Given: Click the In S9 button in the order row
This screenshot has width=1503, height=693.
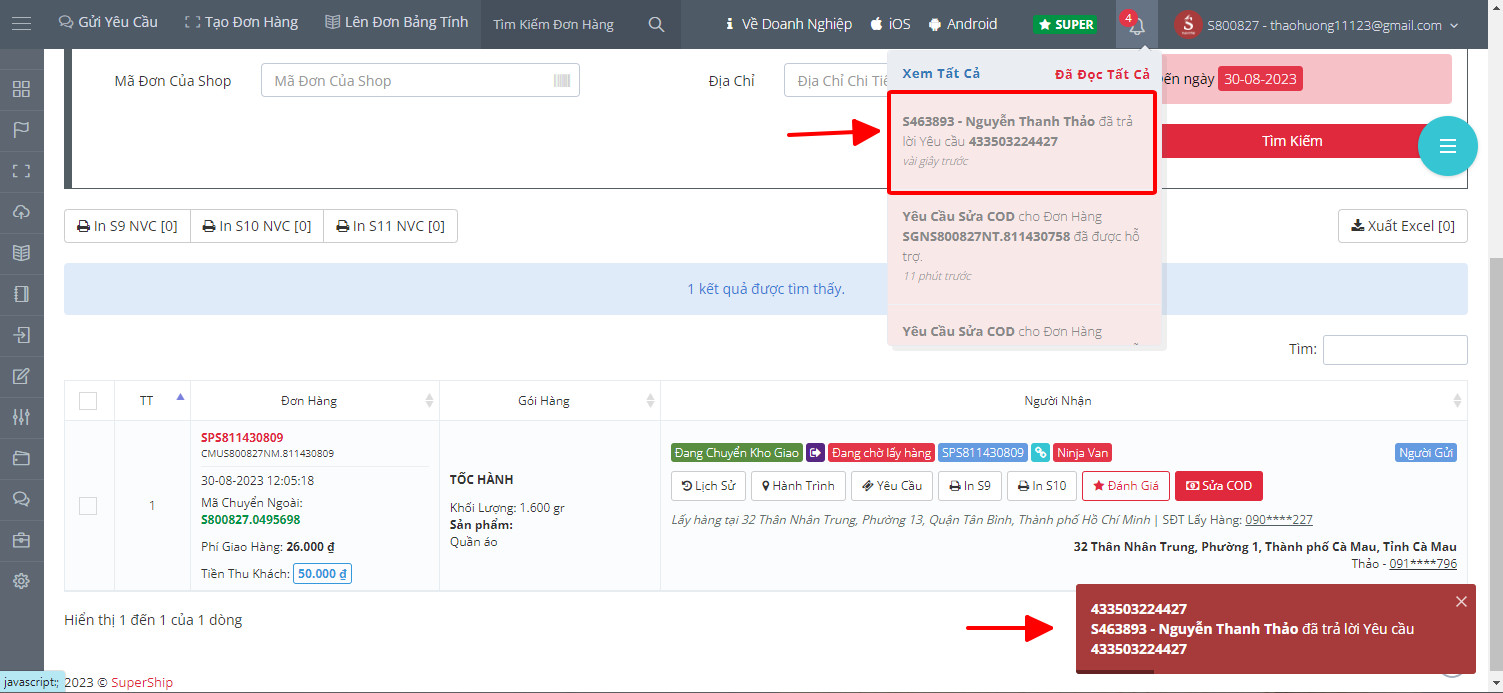Looking at the screenshot, I should pyautogui.click(x=969, y=486).
